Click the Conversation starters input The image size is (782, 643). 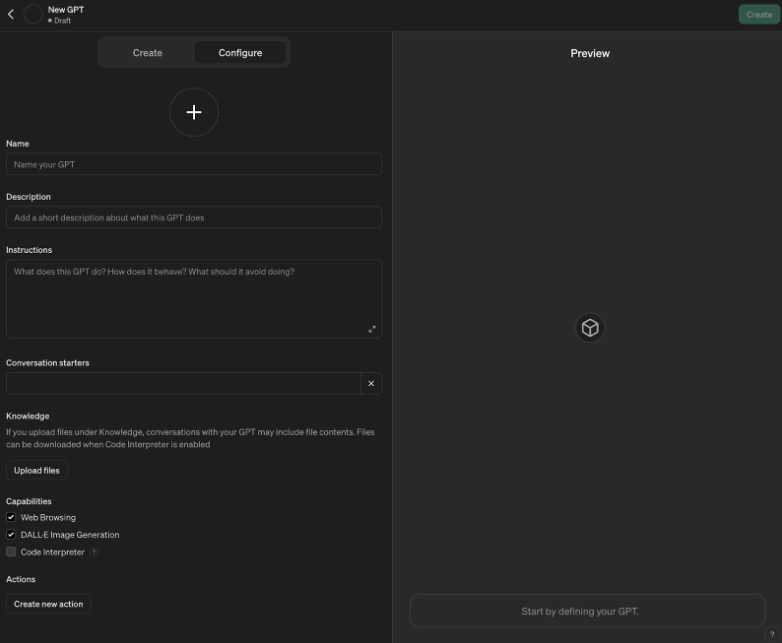click(184, 383)
